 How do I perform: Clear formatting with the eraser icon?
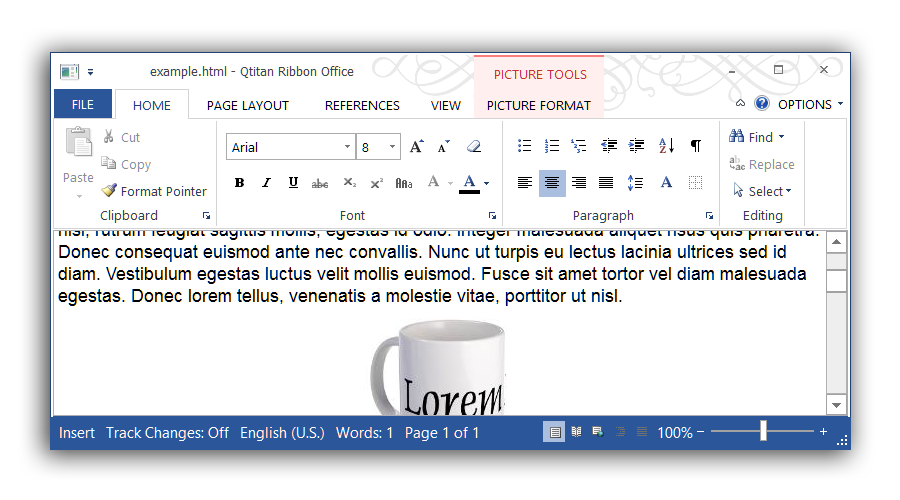[x=474, y=146]
